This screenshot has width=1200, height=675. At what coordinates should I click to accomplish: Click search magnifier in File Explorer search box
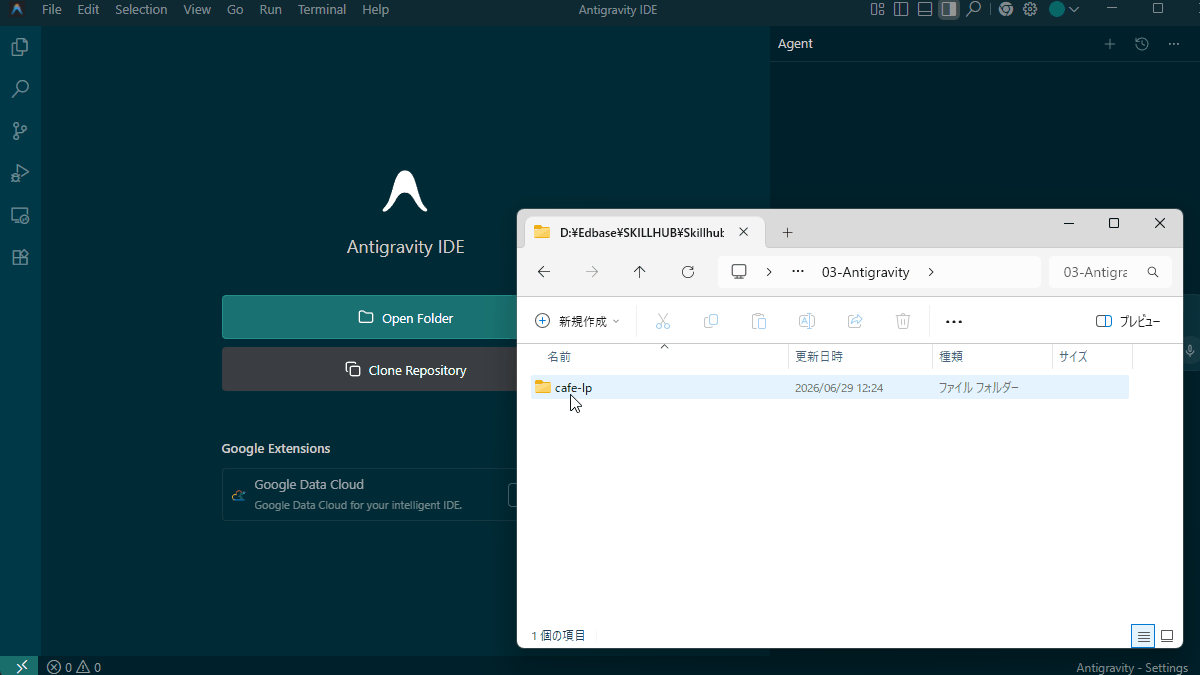click(1153, 272)
